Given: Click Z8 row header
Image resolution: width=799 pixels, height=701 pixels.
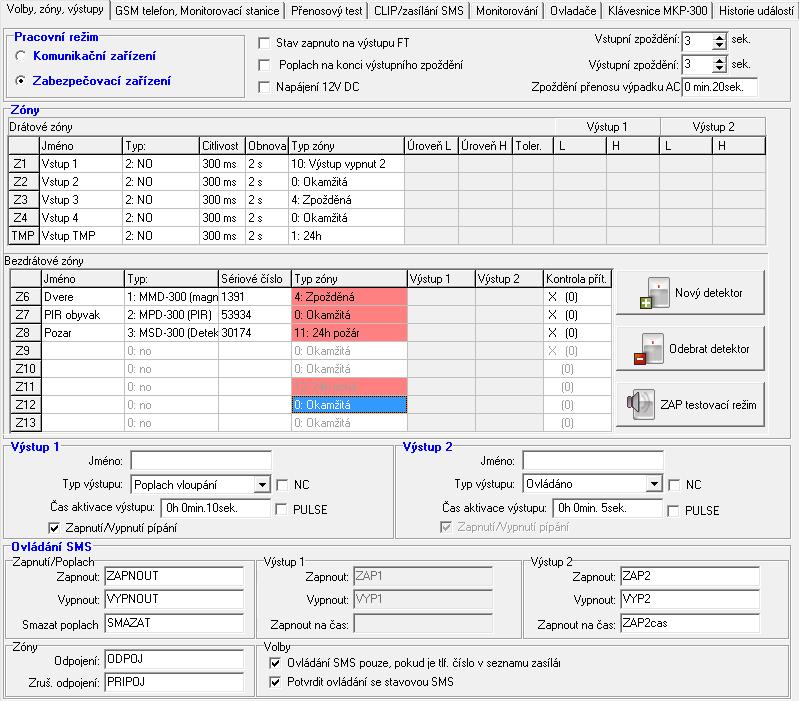Looking at the screenshot, I should [x=25, y=333].
